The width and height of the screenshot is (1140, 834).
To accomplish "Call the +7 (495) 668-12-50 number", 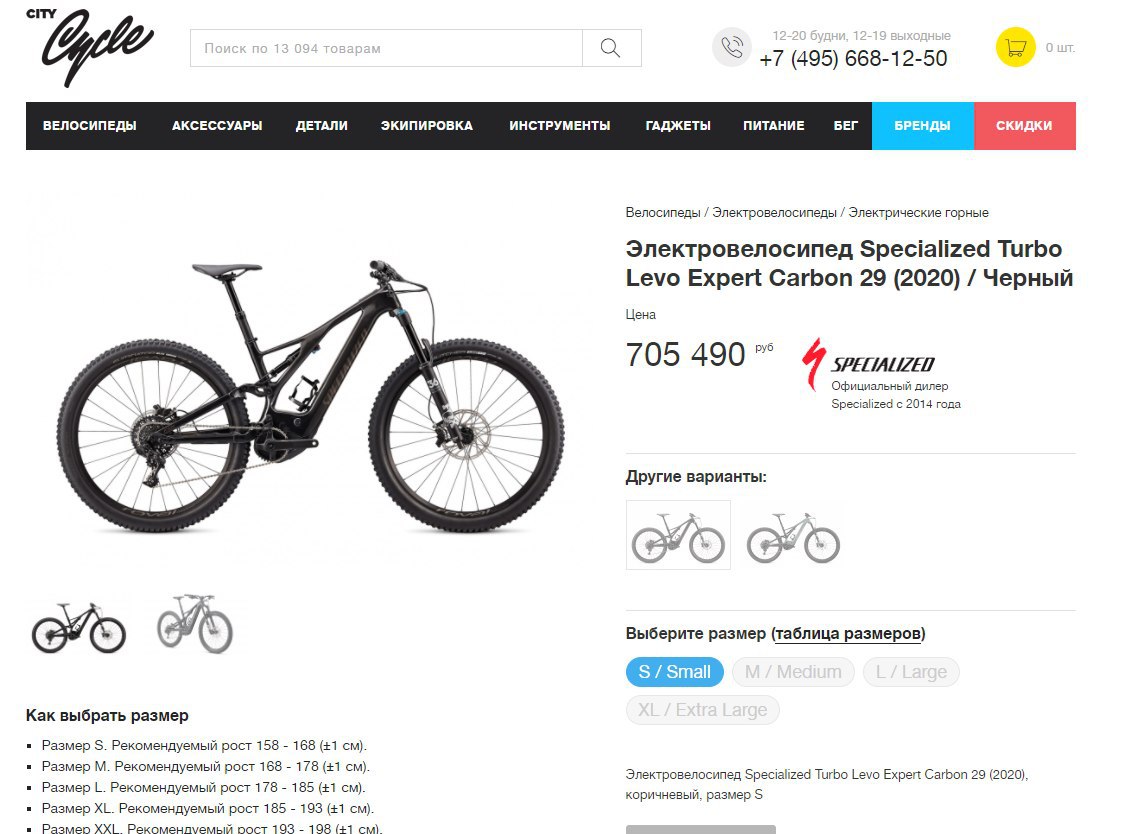I will (x=853, y=59).
